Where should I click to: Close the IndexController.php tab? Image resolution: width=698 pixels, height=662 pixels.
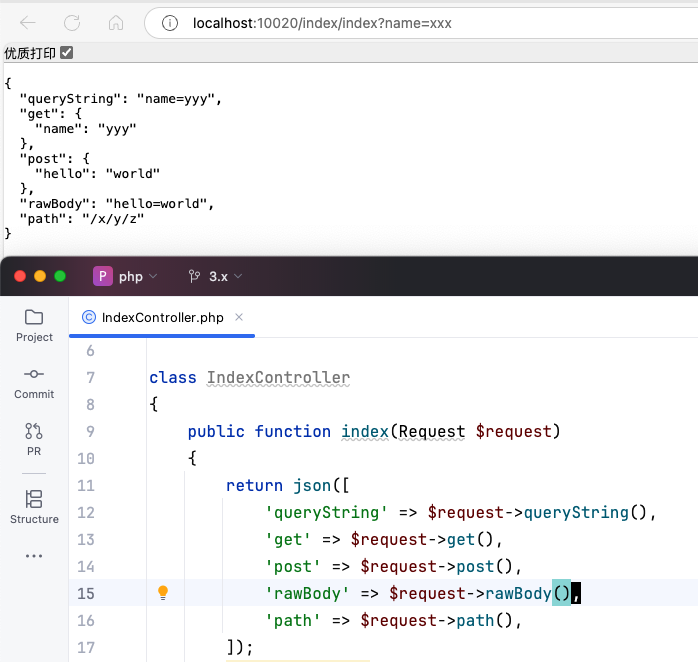[x=239, y=317]
